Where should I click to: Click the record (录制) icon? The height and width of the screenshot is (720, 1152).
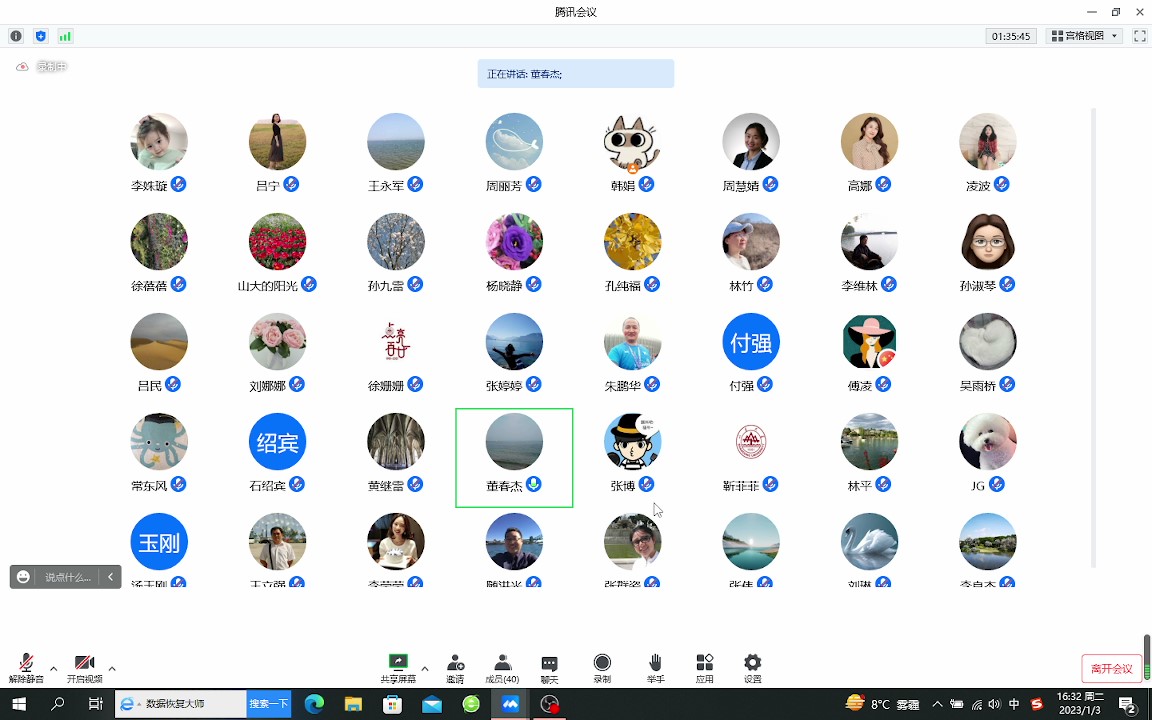point(602,667)
